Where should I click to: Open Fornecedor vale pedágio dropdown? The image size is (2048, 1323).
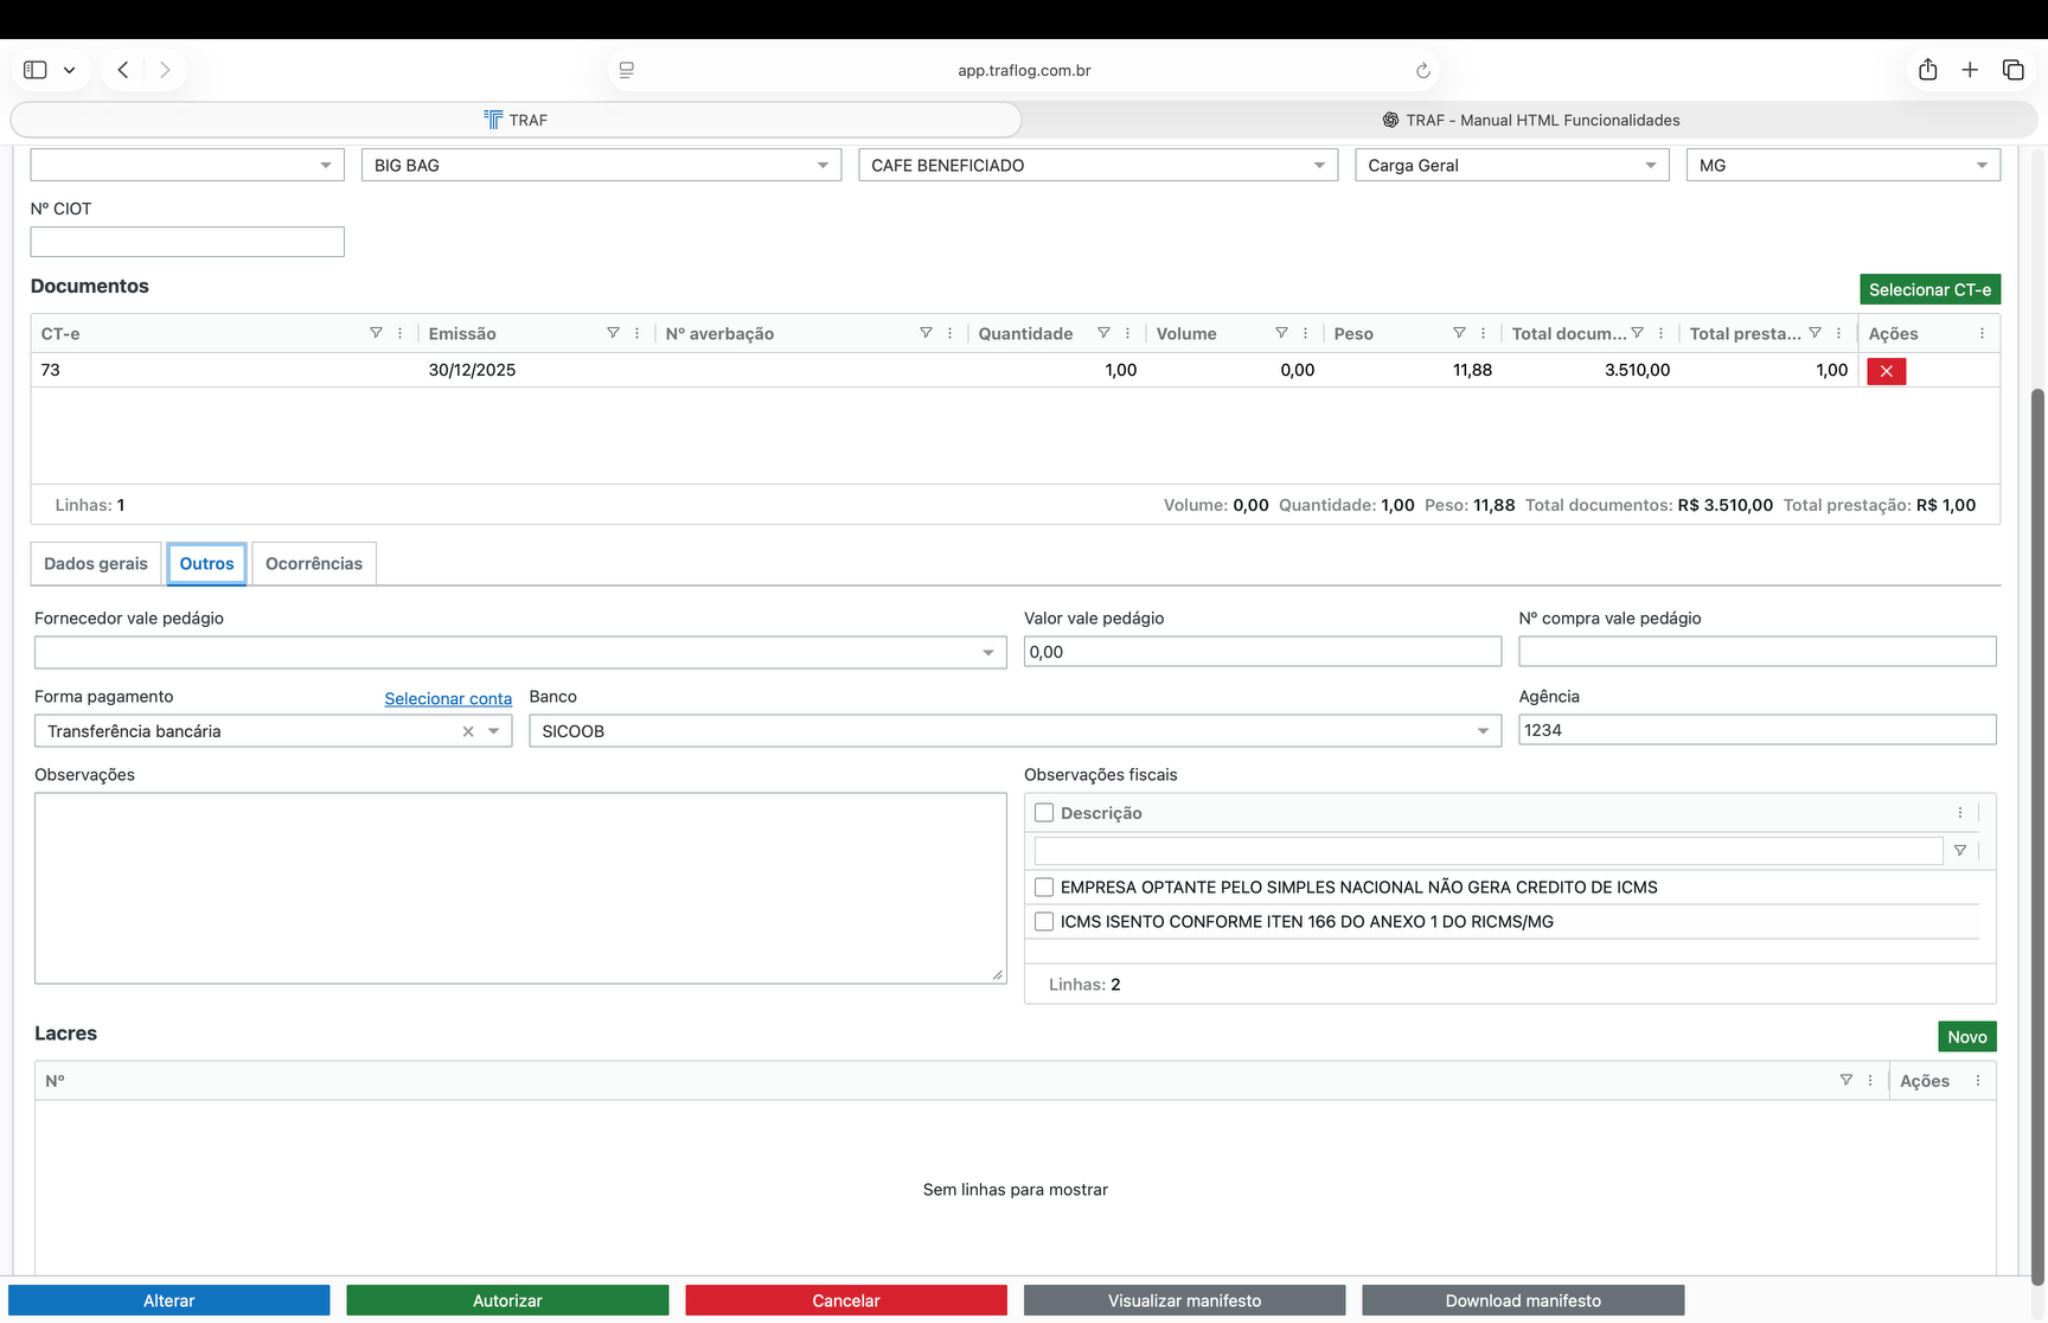[988, 652]
